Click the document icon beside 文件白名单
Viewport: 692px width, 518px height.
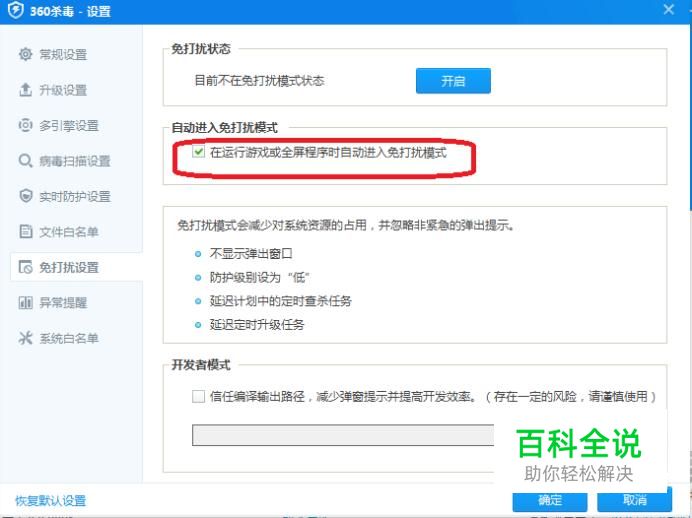point(26,232)
